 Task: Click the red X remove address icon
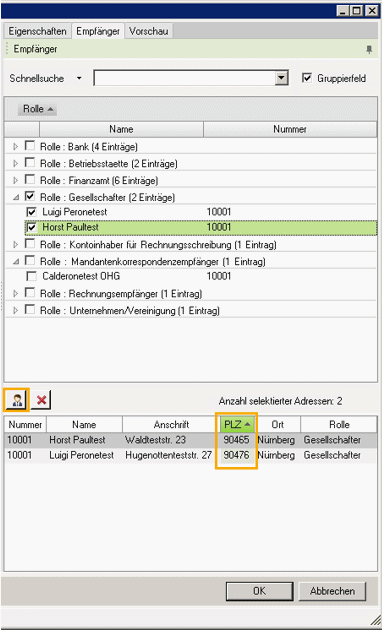(41, 401)
